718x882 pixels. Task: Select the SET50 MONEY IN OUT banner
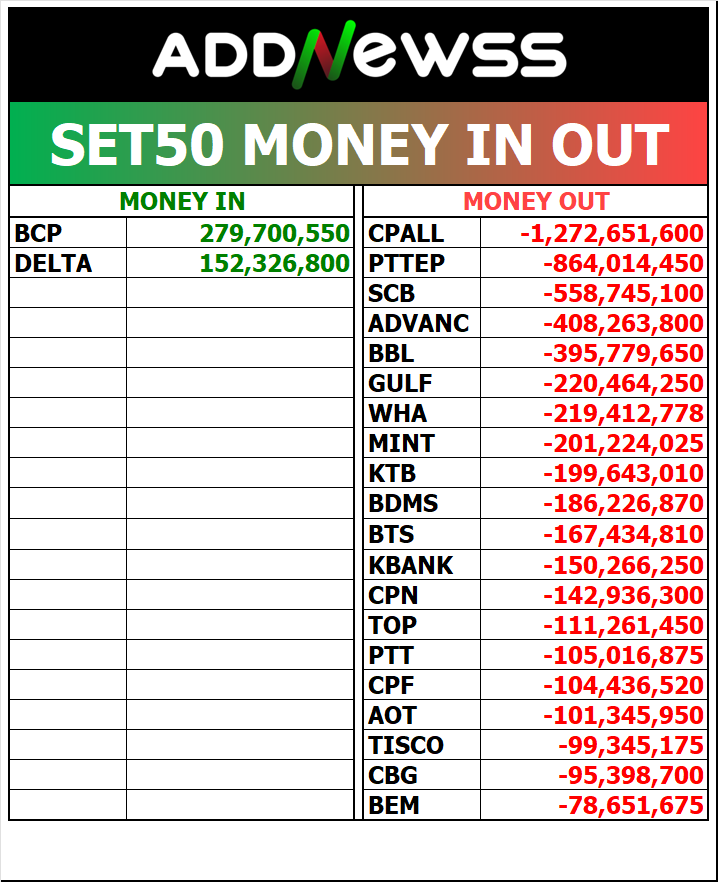click(358, 143)
